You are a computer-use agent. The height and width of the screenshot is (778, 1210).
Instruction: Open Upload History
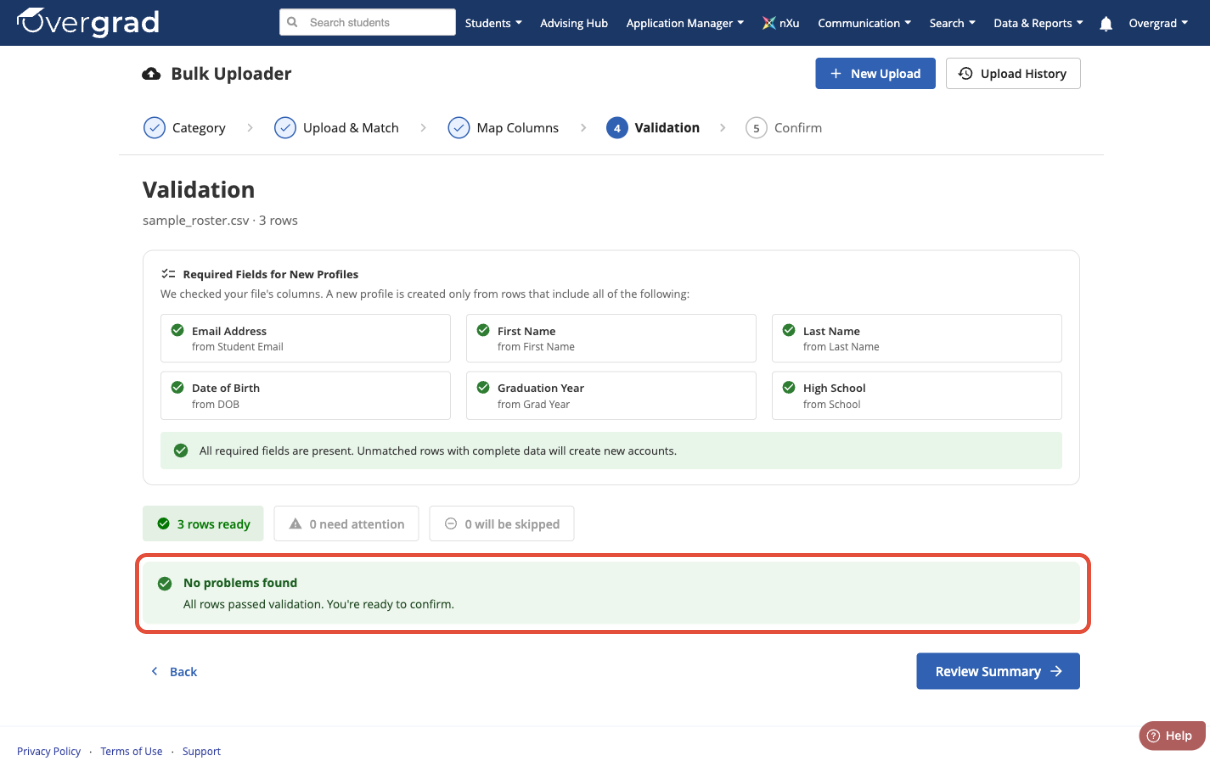pyautogui.click(x=1013, y=74)
